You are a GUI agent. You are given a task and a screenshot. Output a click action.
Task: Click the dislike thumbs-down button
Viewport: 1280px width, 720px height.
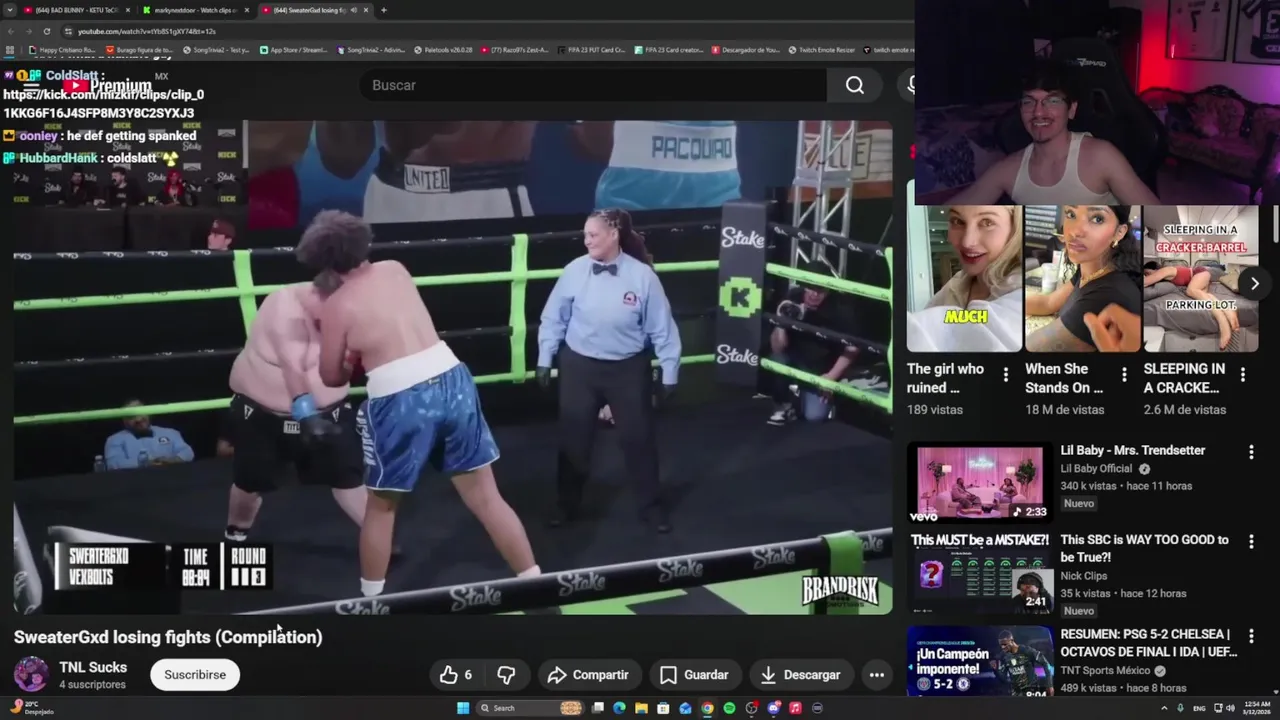tap(506, 675)
